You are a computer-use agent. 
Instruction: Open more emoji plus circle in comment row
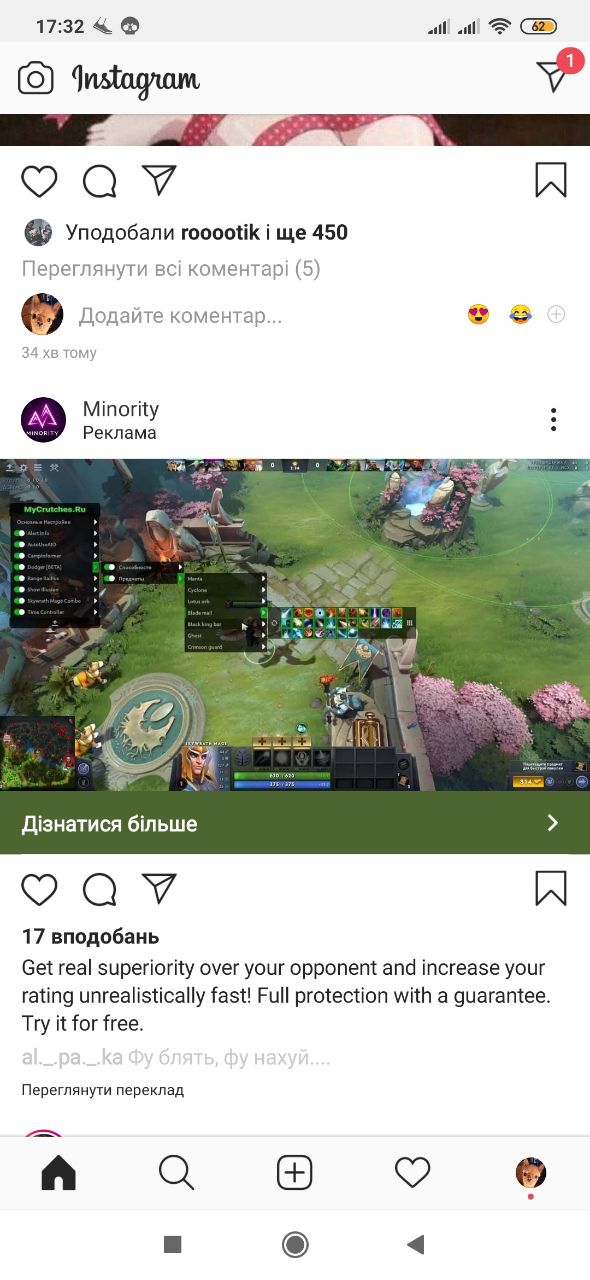(556, 314)
